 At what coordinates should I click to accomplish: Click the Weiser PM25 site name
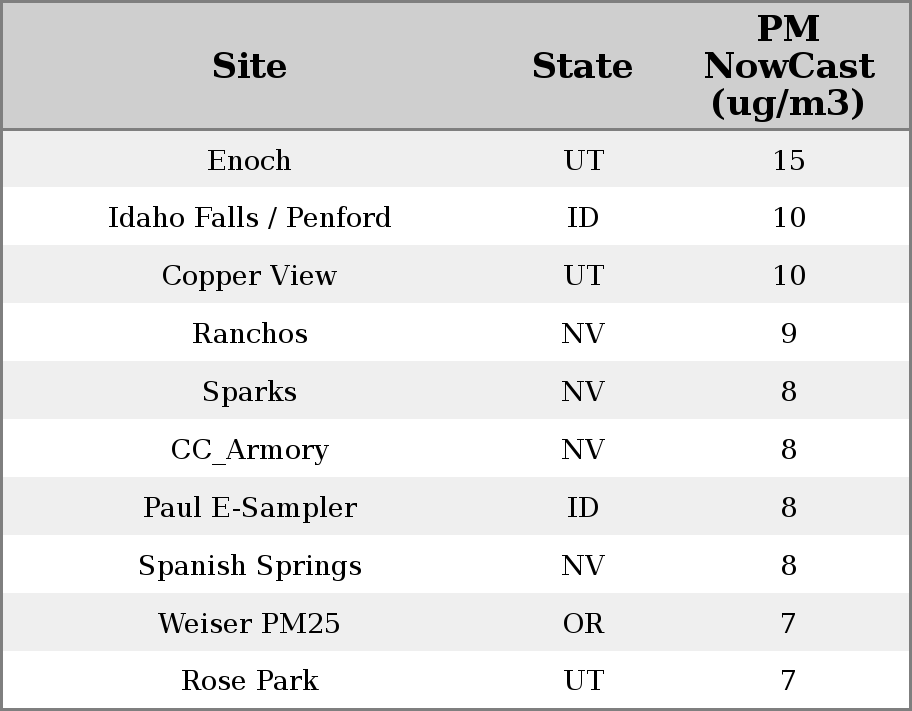[249, 624]
